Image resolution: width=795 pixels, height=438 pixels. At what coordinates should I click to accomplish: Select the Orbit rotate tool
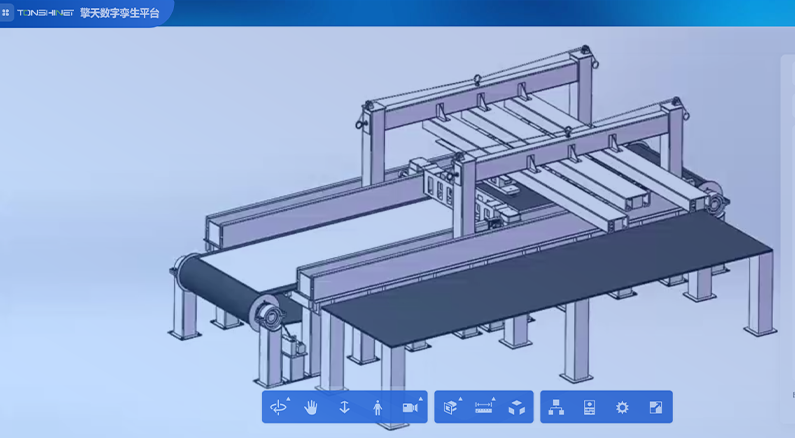(278, 407)
